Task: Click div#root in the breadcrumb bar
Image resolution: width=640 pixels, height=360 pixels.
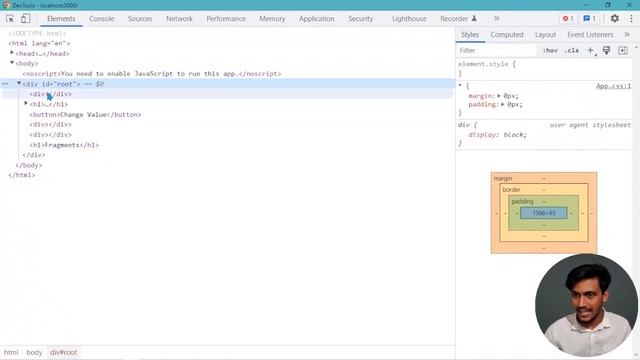Action: point(63,352)
